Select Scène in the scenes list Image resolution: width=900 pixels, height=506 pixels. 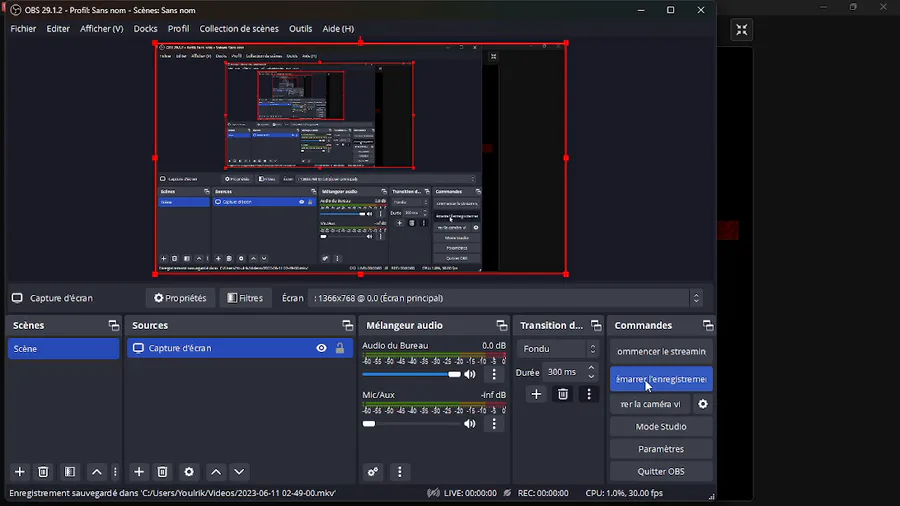pos(63,349)
